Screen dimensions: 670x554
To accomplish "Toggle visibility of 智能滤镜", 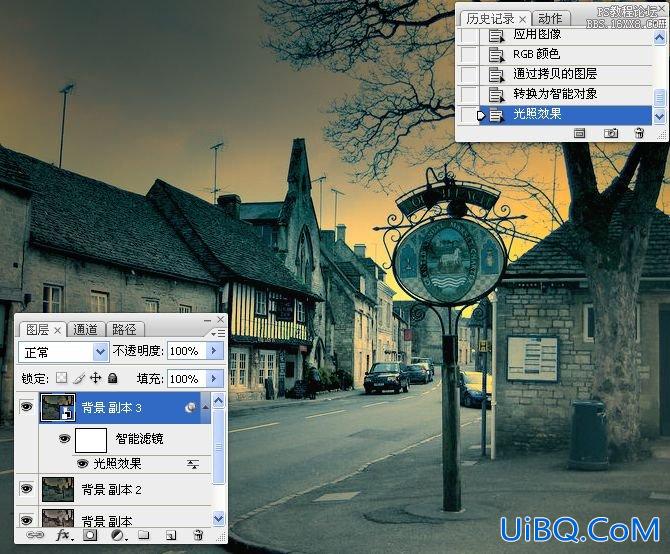I will point(65,439).
